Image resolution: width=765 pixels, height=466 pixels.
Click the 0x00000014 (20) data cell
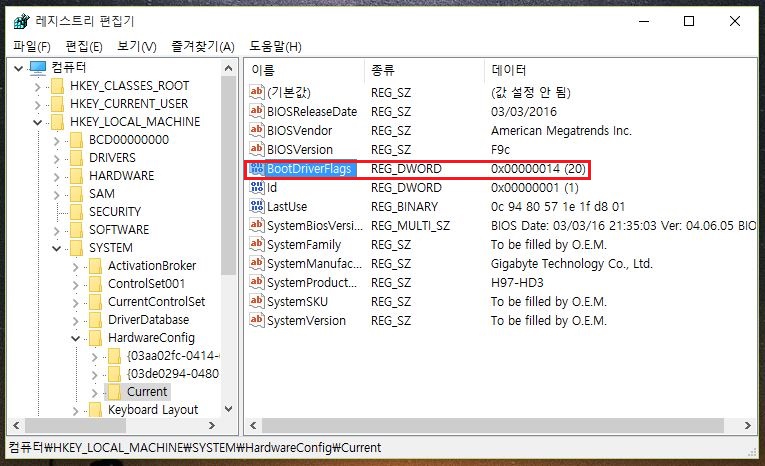(538, 169)
